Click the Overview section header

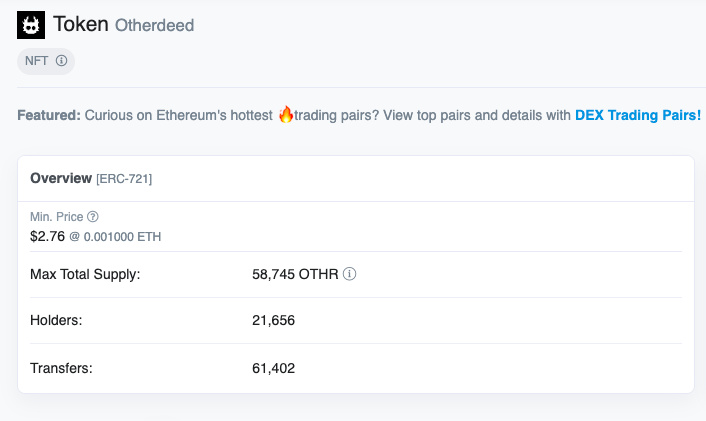pos(61,178)
